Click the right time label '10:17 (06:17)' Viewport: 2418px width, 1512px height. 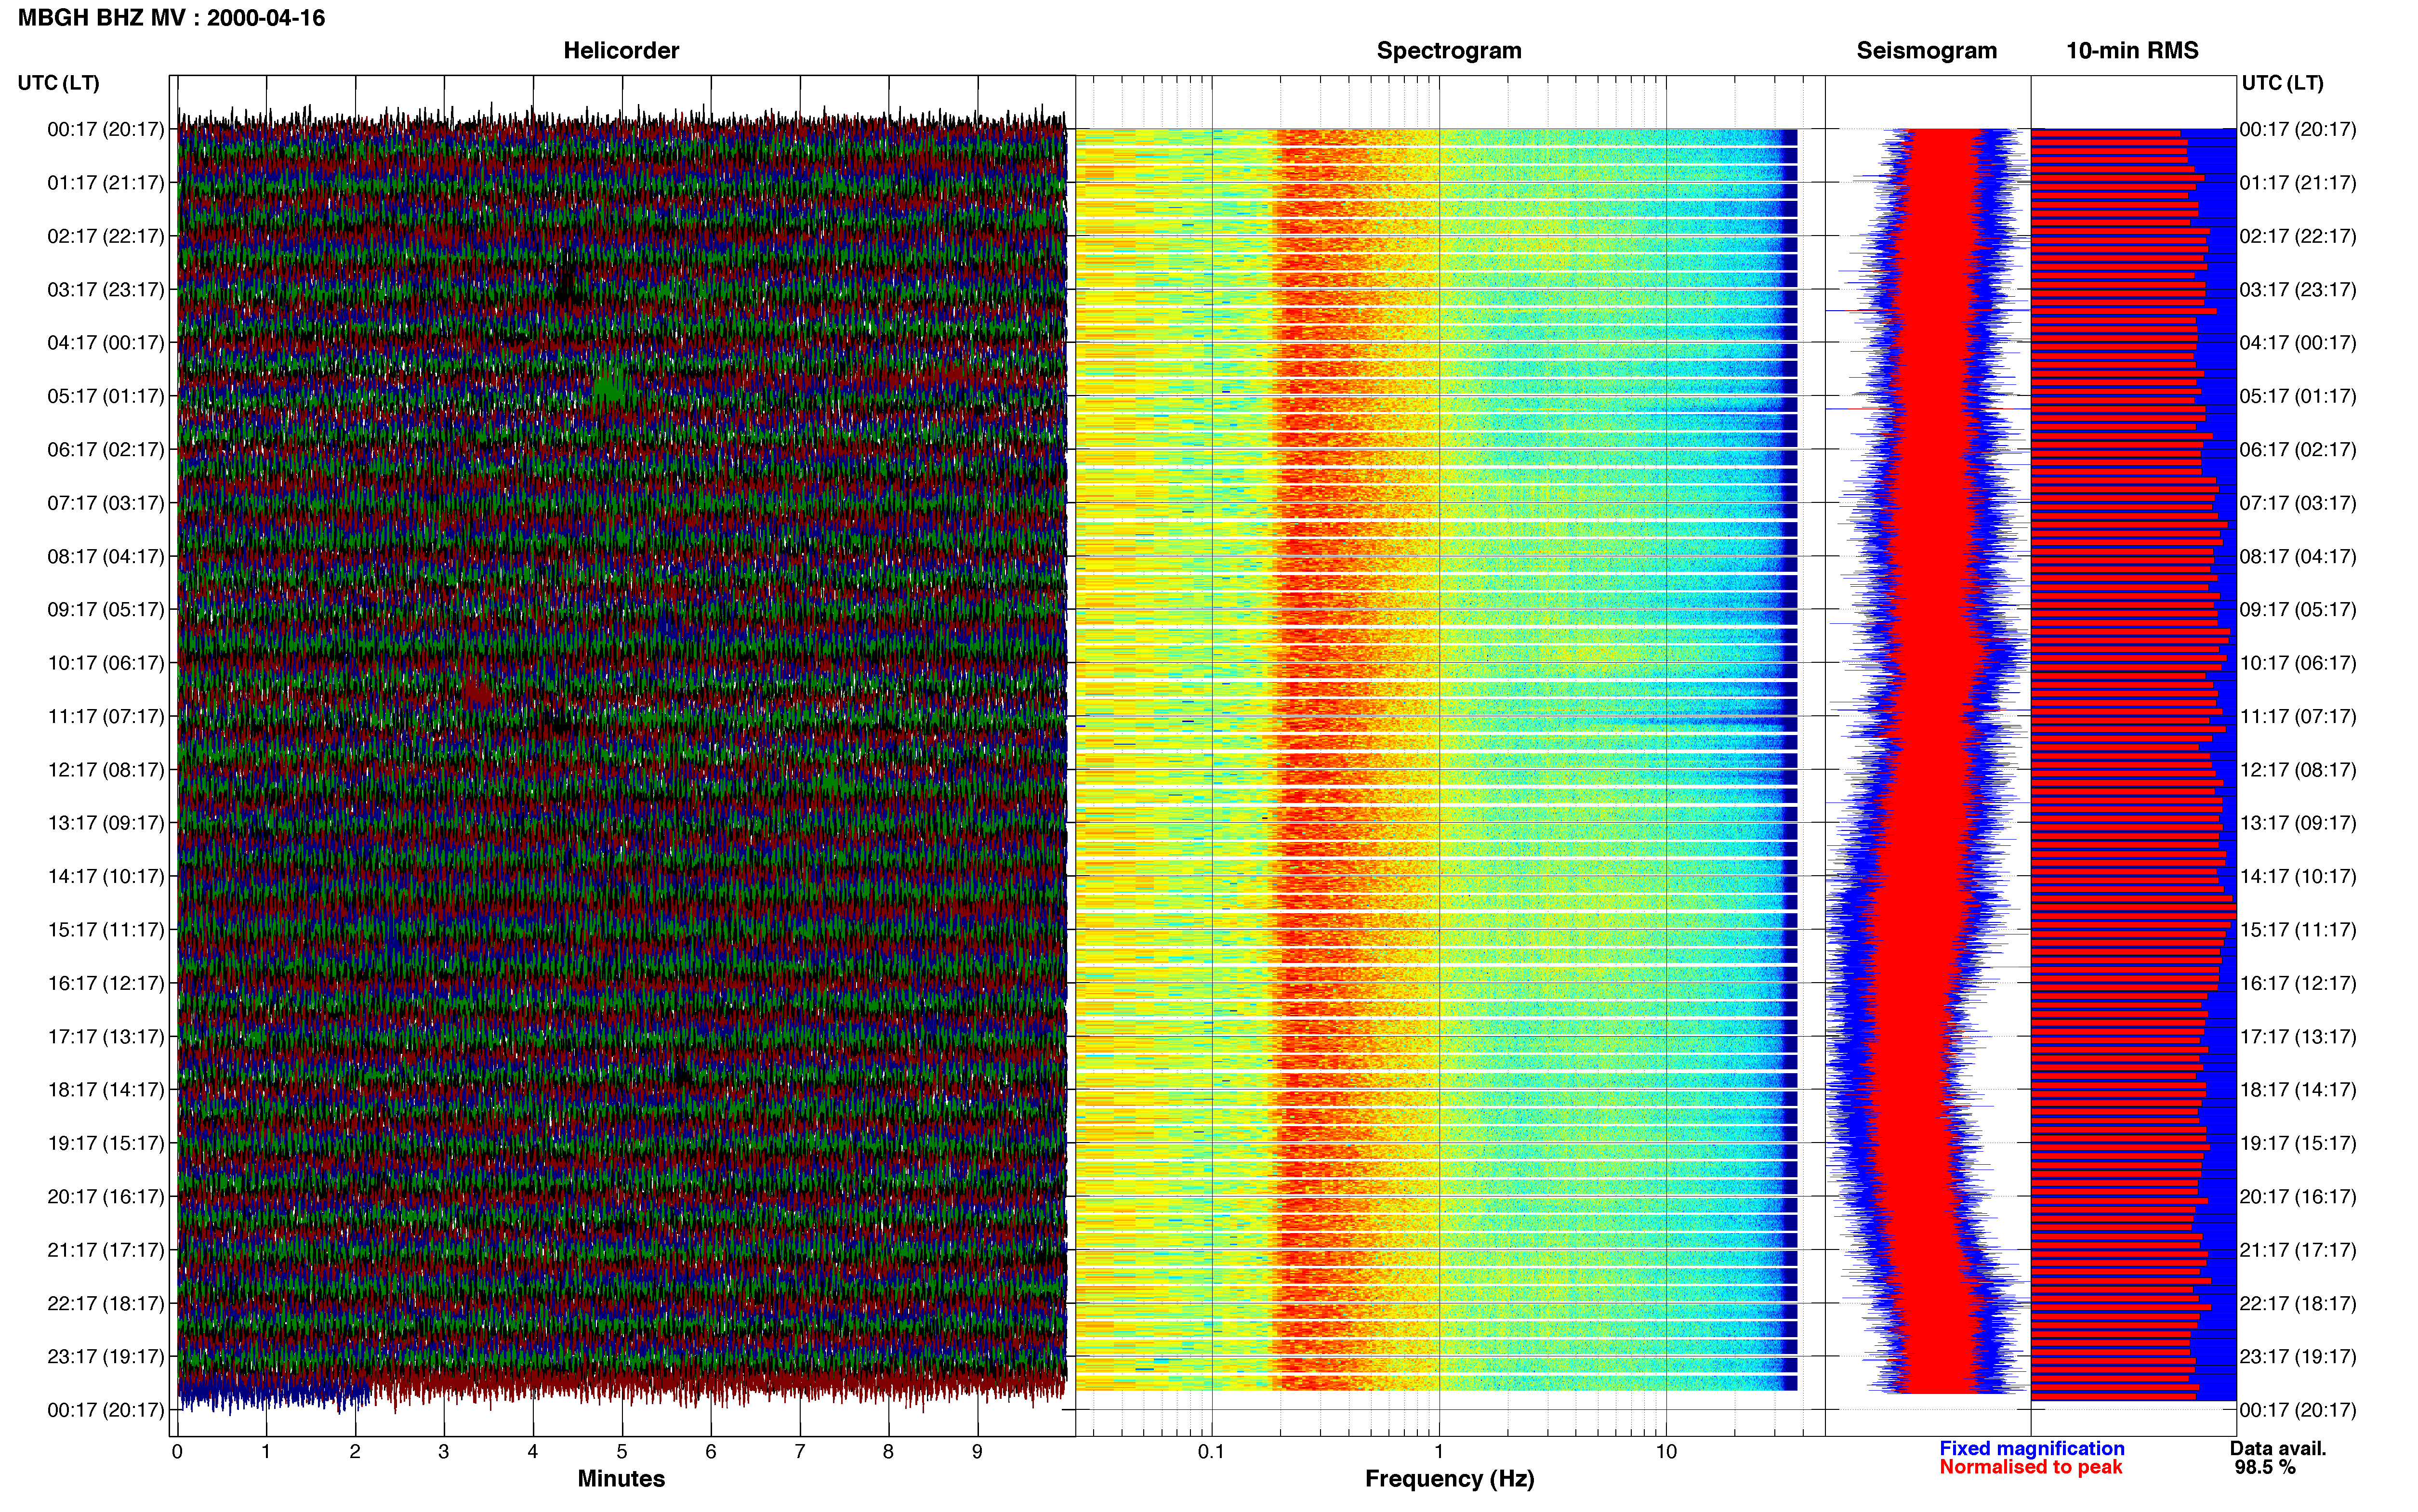pyautogui.click(x=2298, y=663)
